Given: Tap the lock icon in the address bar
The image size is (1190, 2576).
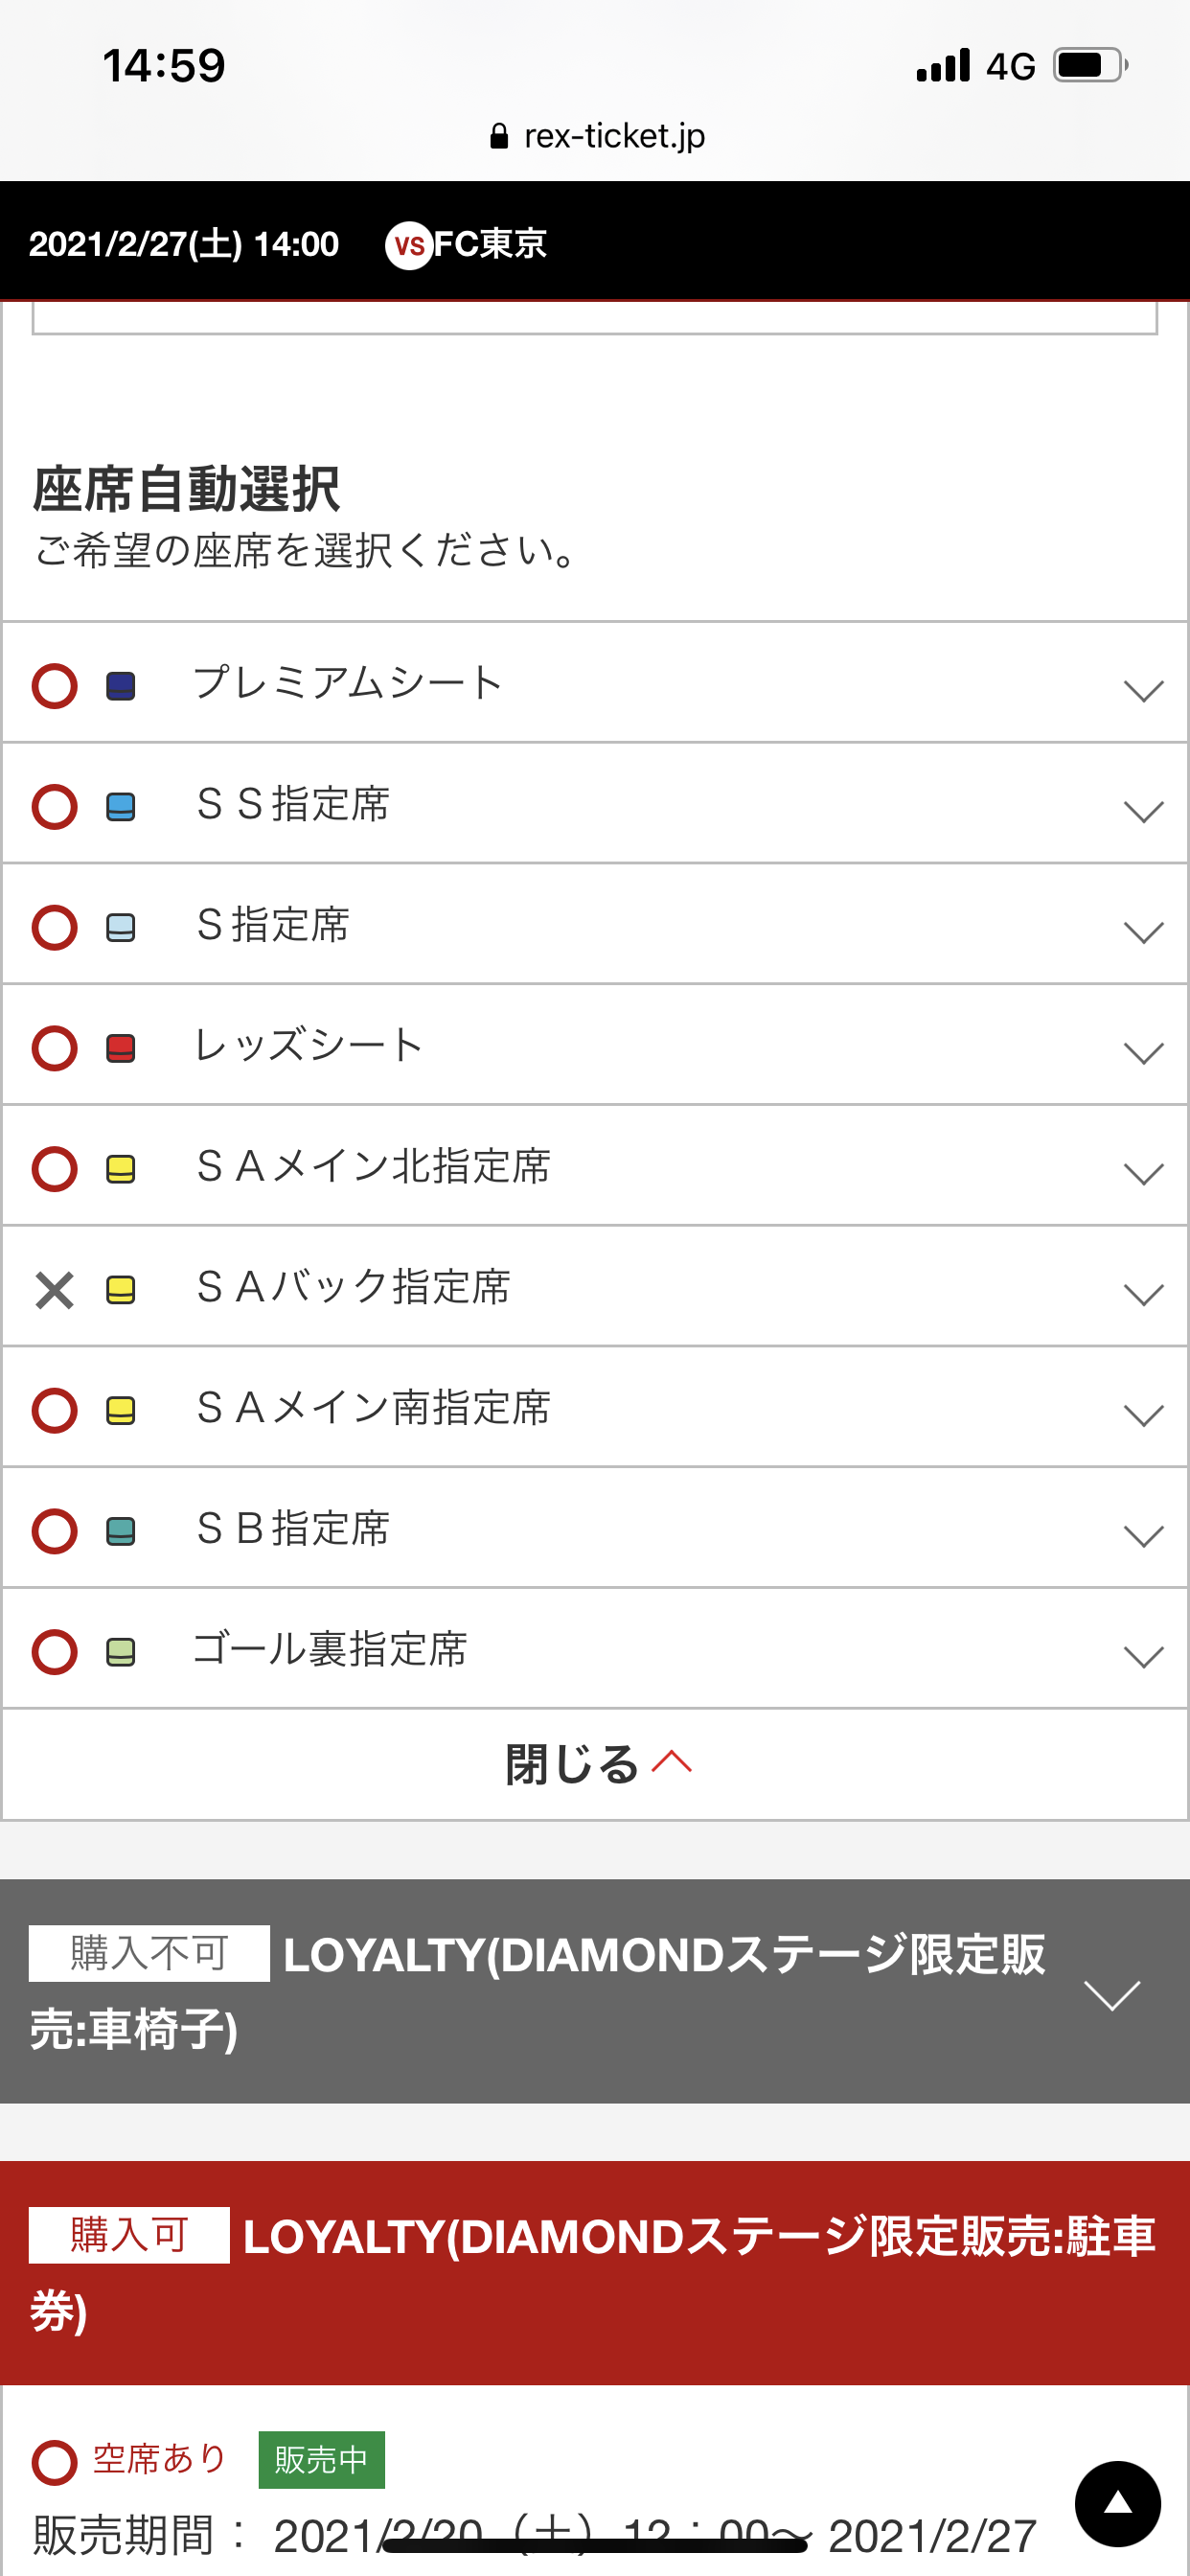Looking at the screenshot, I should 499,136.
